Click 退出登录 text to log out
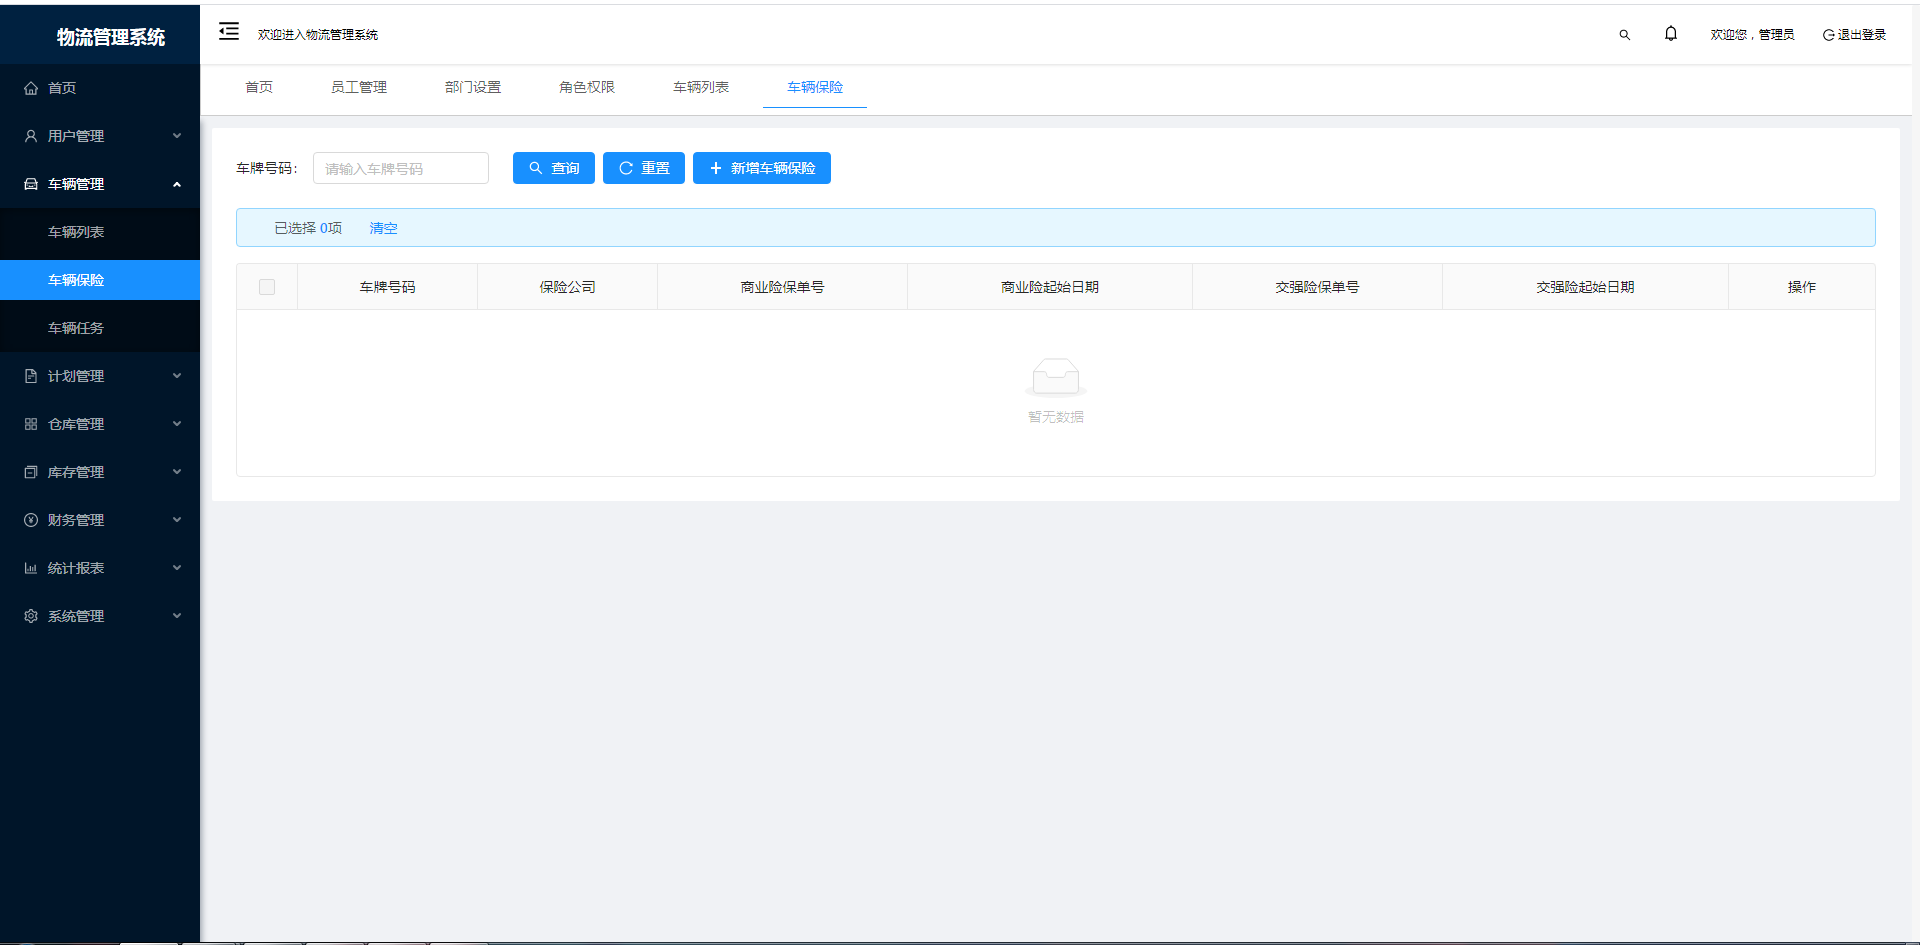The image size is (1920, 945). point(1862,35)
